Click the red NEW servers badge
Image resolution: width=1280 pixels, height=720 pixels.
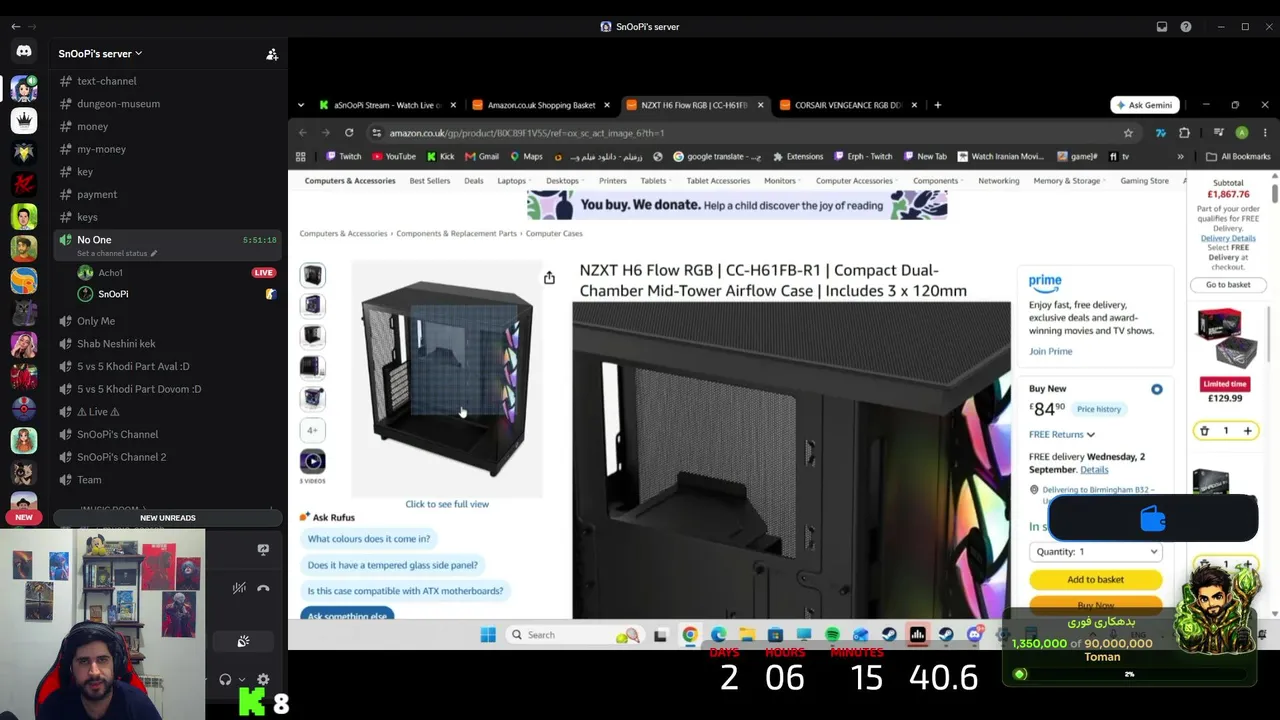(x=24, y=517)
